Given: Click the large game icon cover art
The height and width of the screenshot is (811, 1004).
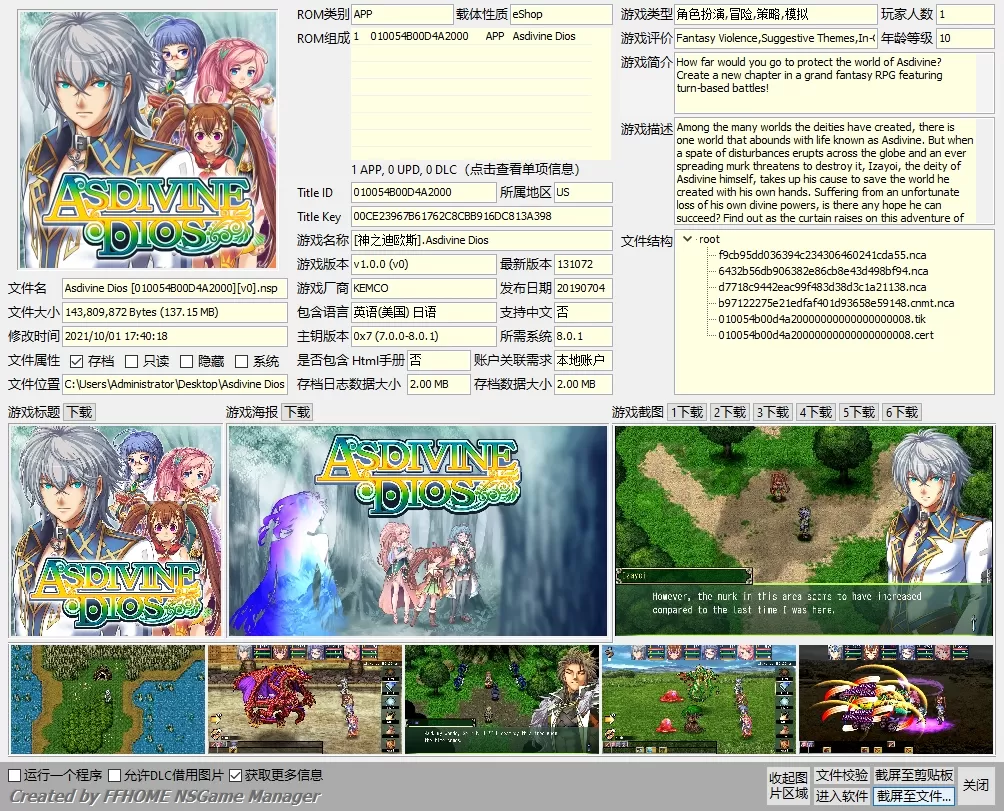Looking at the screenshot, I should (x=148, y=139).
